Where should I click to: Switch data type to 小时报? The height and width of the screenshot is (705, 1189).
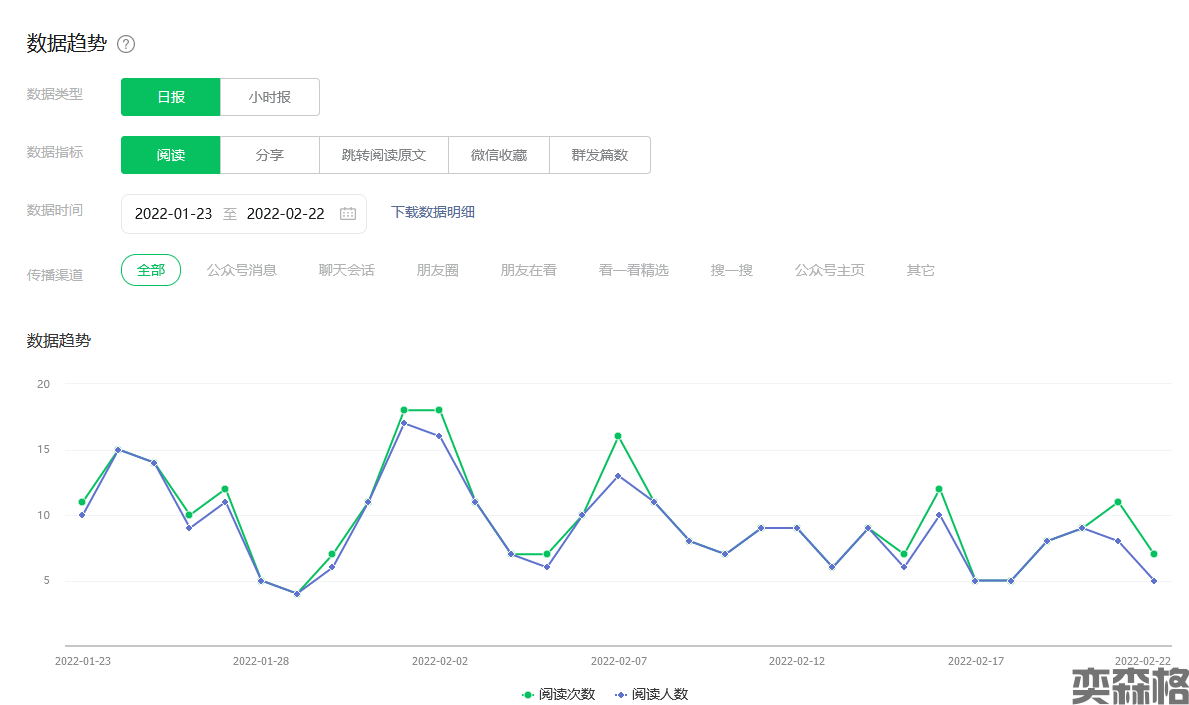pos(270,97)
